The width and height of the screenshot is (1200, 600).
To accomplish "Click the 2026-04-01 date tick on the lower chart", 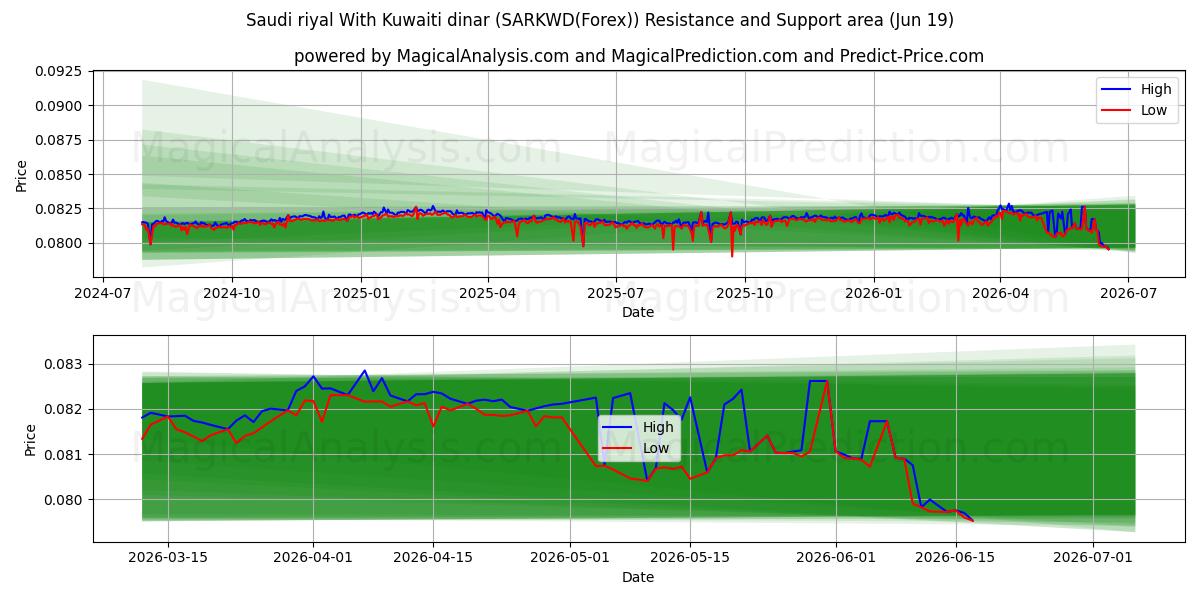I will click(x=313, y=558).
